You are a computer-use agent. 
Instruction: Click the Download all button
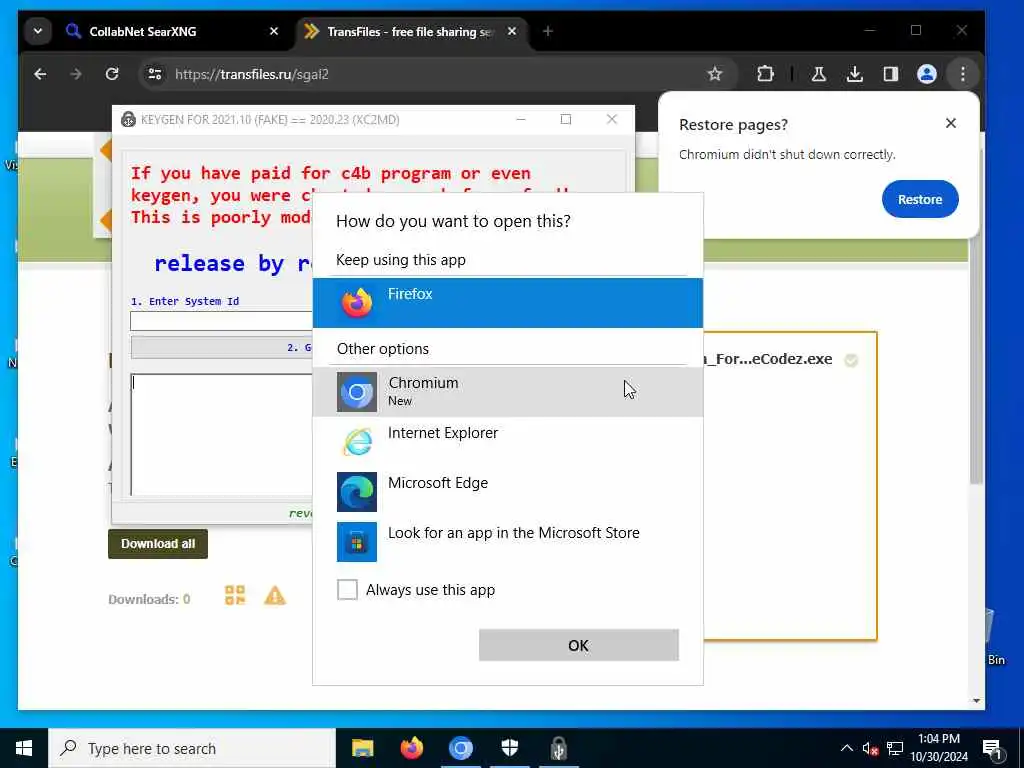158,543
